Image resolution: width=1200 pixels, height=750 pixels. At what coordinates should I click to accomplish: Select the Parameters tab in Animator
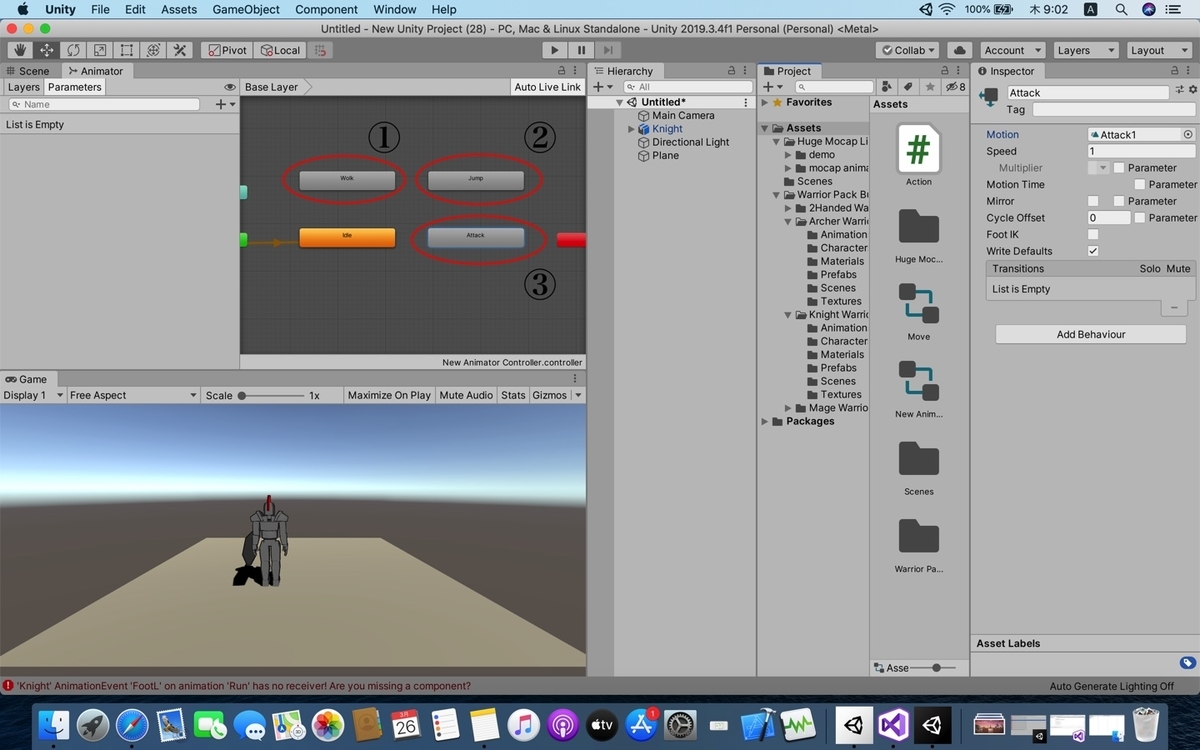[x=75, y=87]
